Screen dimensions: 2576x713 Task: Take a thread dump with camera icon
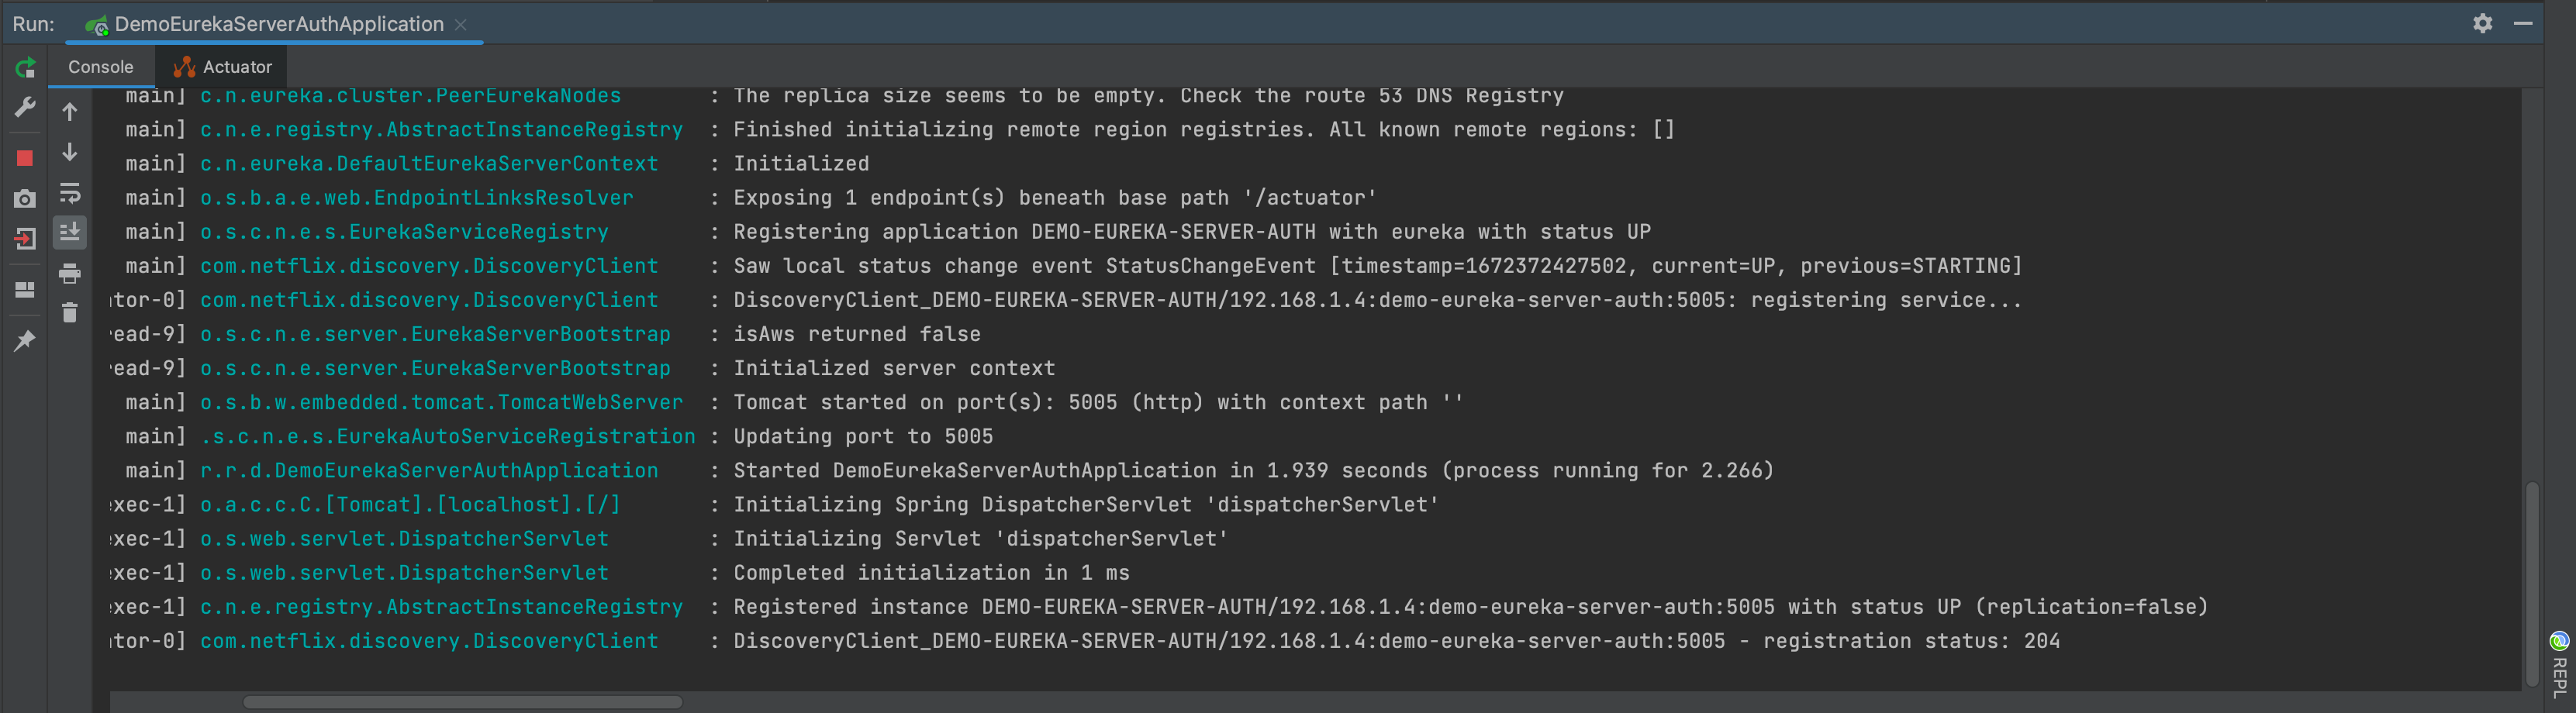pyautogui.click(x=26, y=199)
